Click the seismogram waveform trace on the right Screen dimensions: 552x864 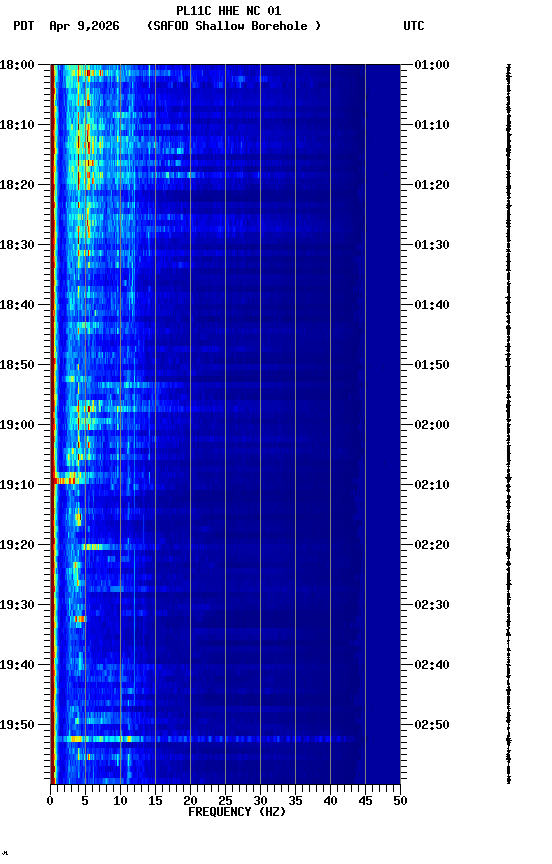point(508,424)
